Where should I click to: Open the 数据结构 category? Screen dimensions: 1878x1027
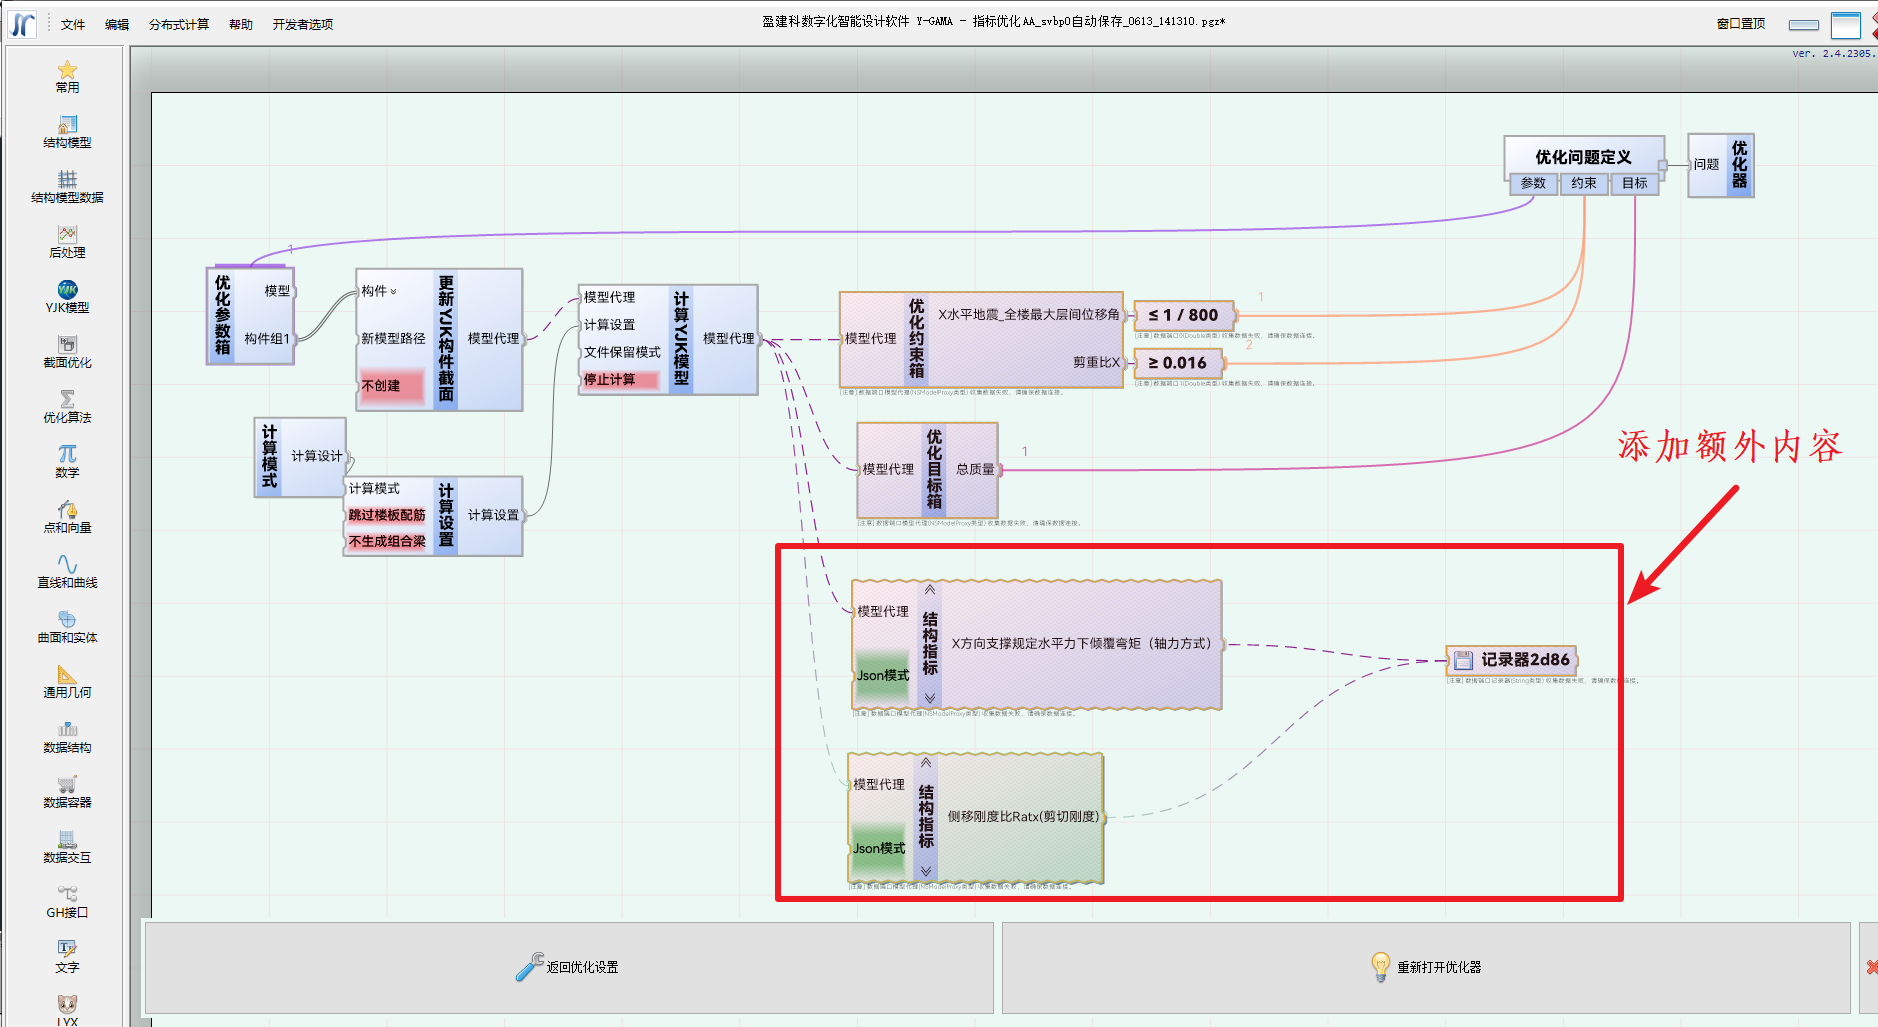click(x=67, y=737)
